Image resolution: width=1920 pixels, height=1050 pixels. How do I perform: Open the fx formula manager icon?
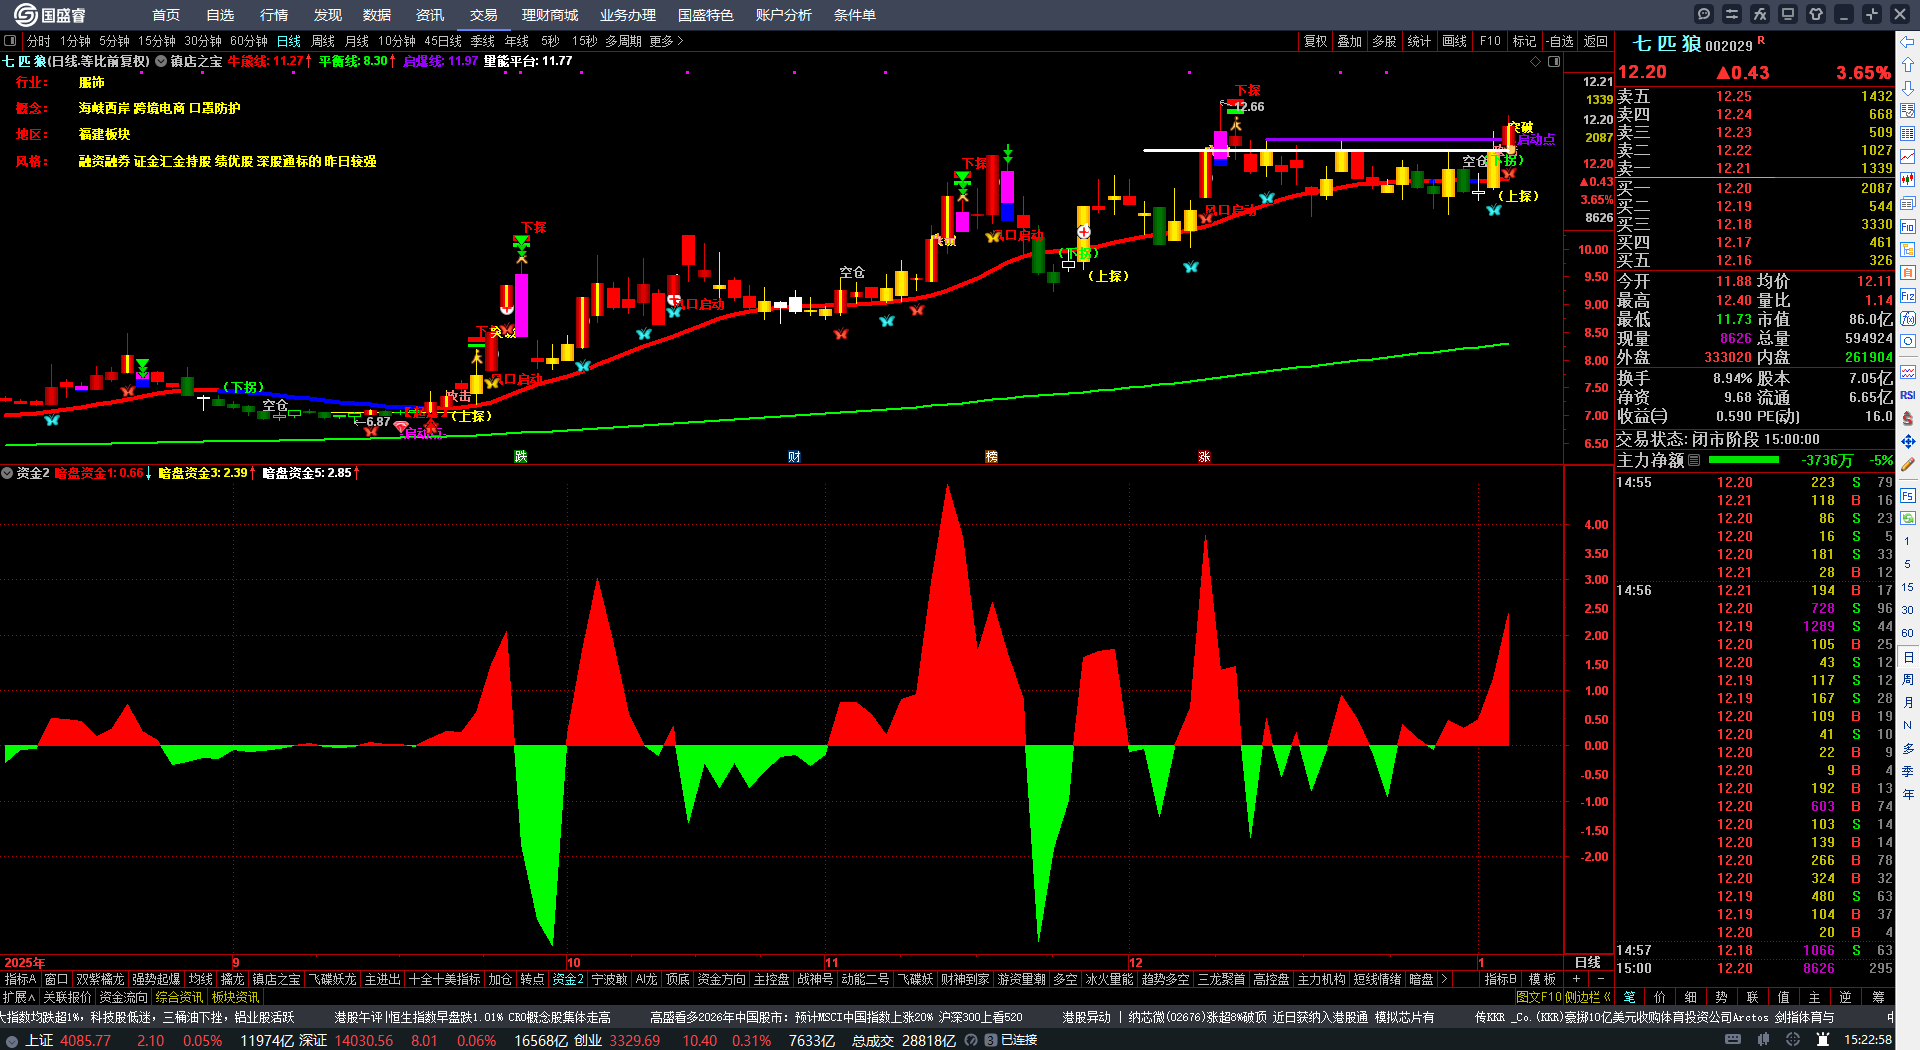click(x=1760, y=14)
